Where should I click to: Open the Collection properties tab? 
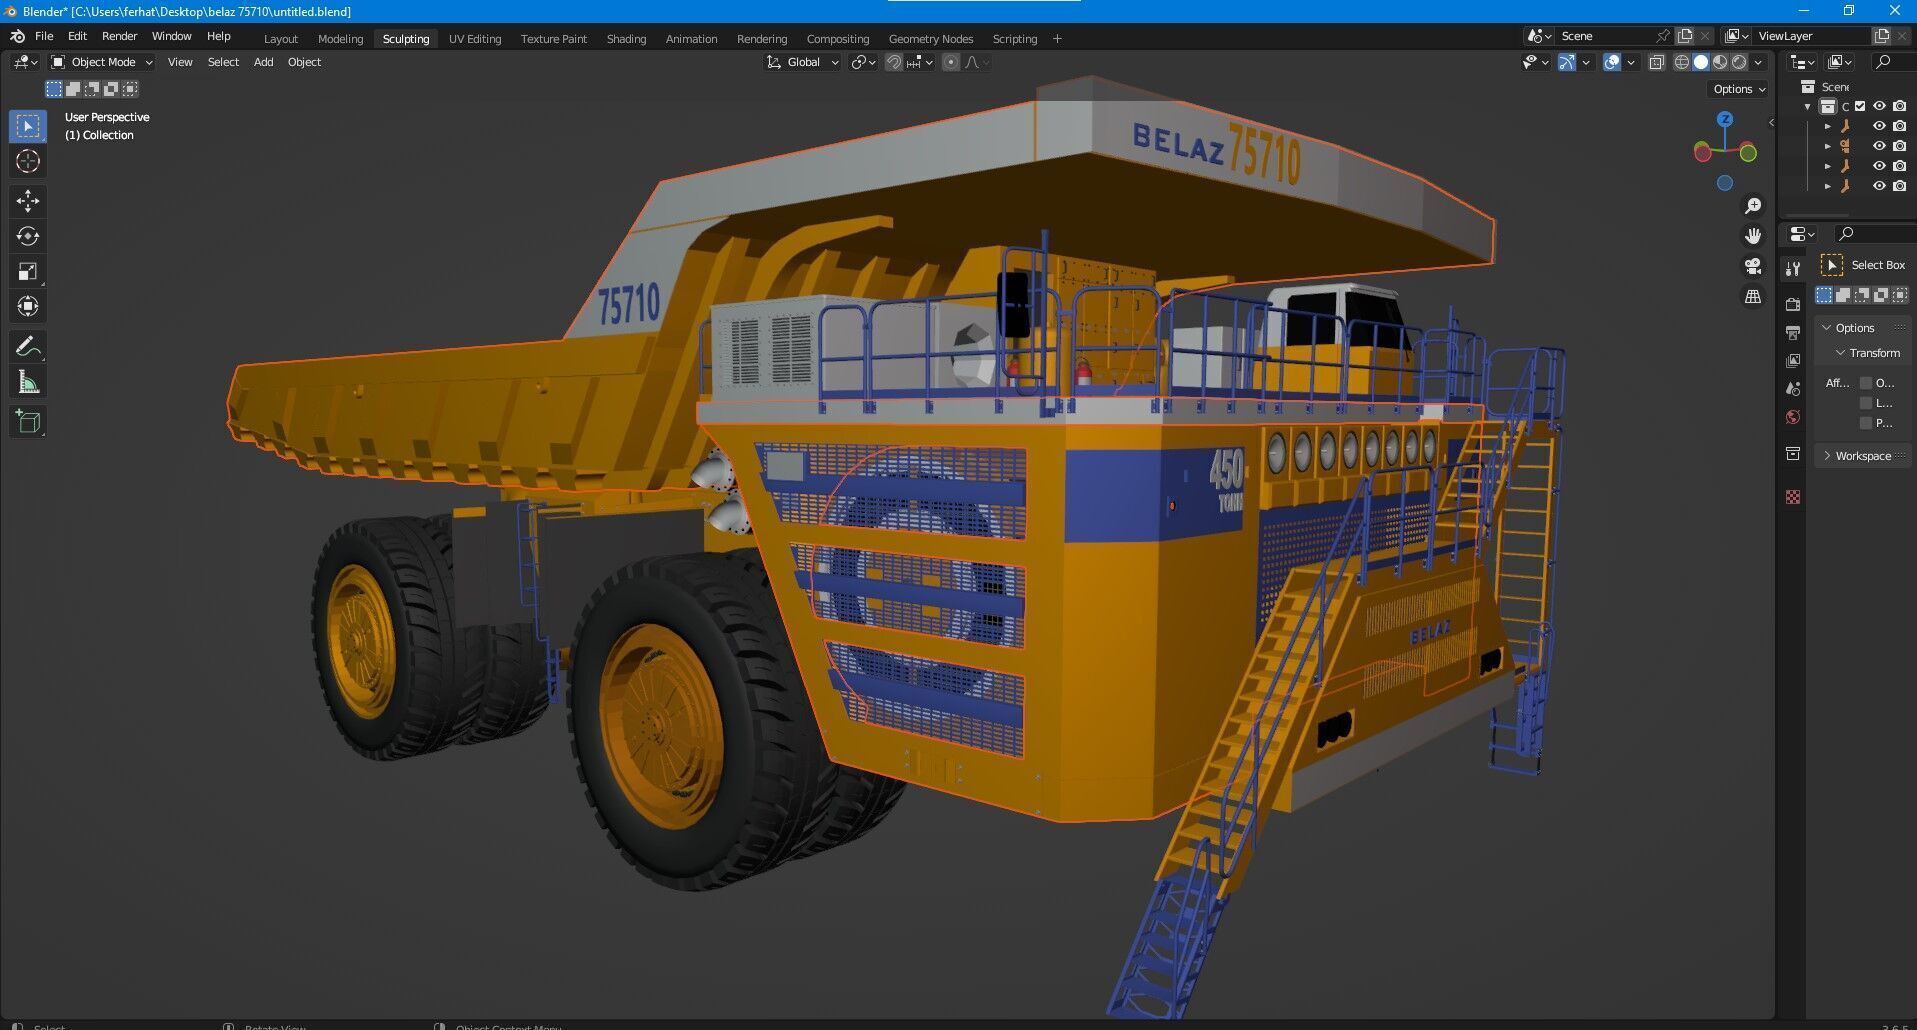(x=1793, y=454)
